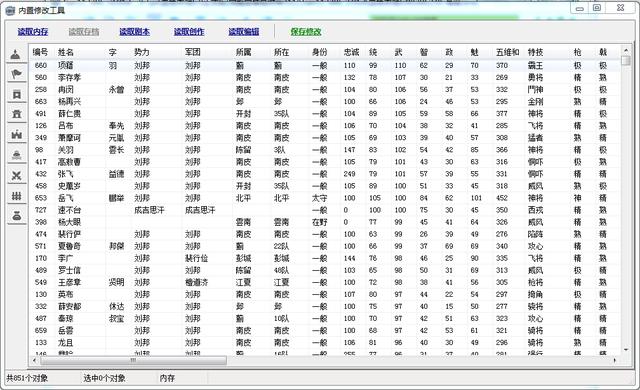Select the row named 岳云

pyautogui.click(x=325, y=330)
